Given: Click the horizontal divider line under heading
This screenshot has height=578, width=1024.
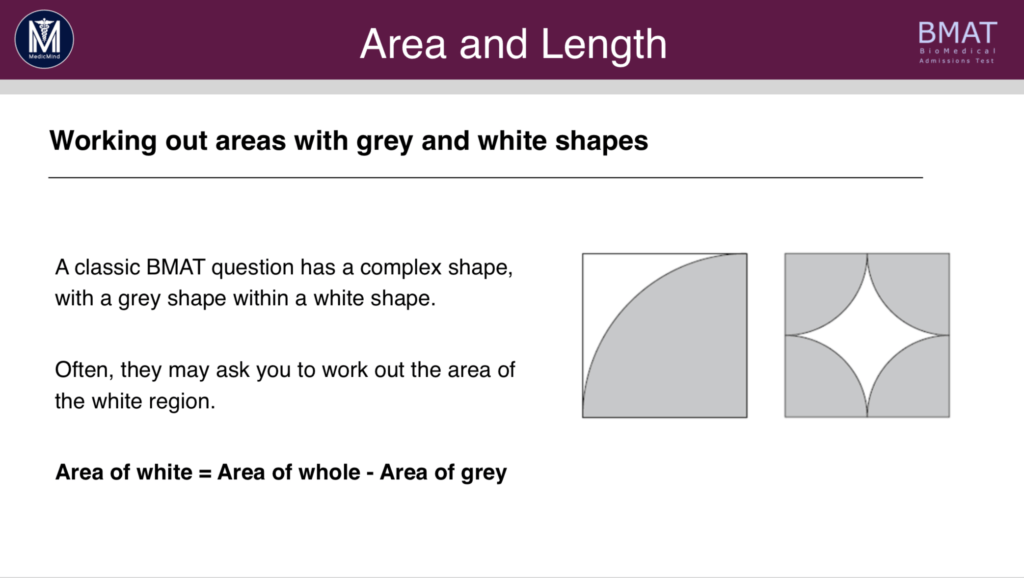Looking at the screenshot, I should [x=485, y=177].
